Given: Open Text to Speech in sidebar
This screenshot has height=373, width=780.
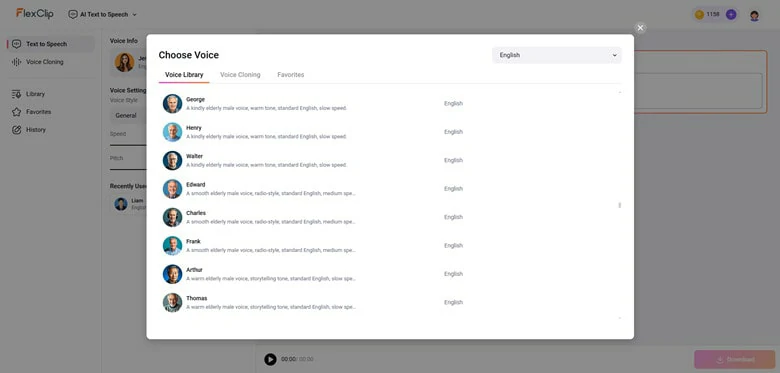Looking at the screenshot, I should coord(51,44).
